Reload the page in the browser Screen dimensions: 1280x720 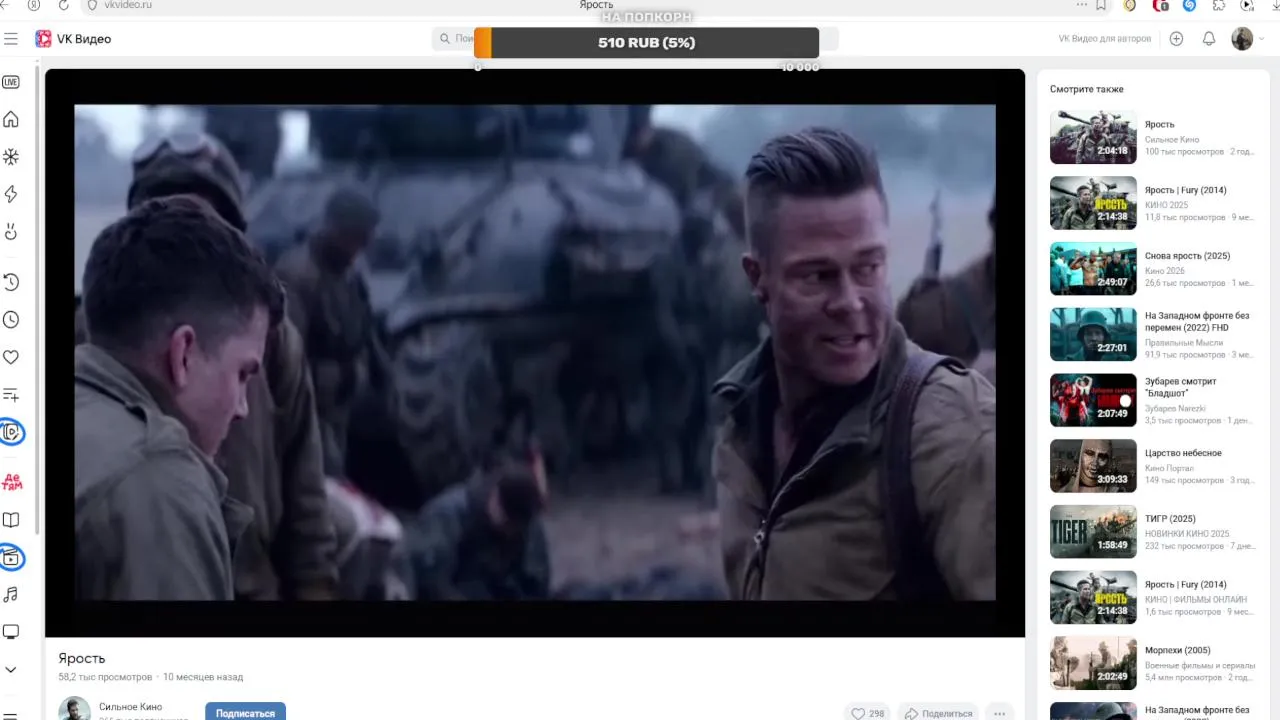(x=64, y=5)
